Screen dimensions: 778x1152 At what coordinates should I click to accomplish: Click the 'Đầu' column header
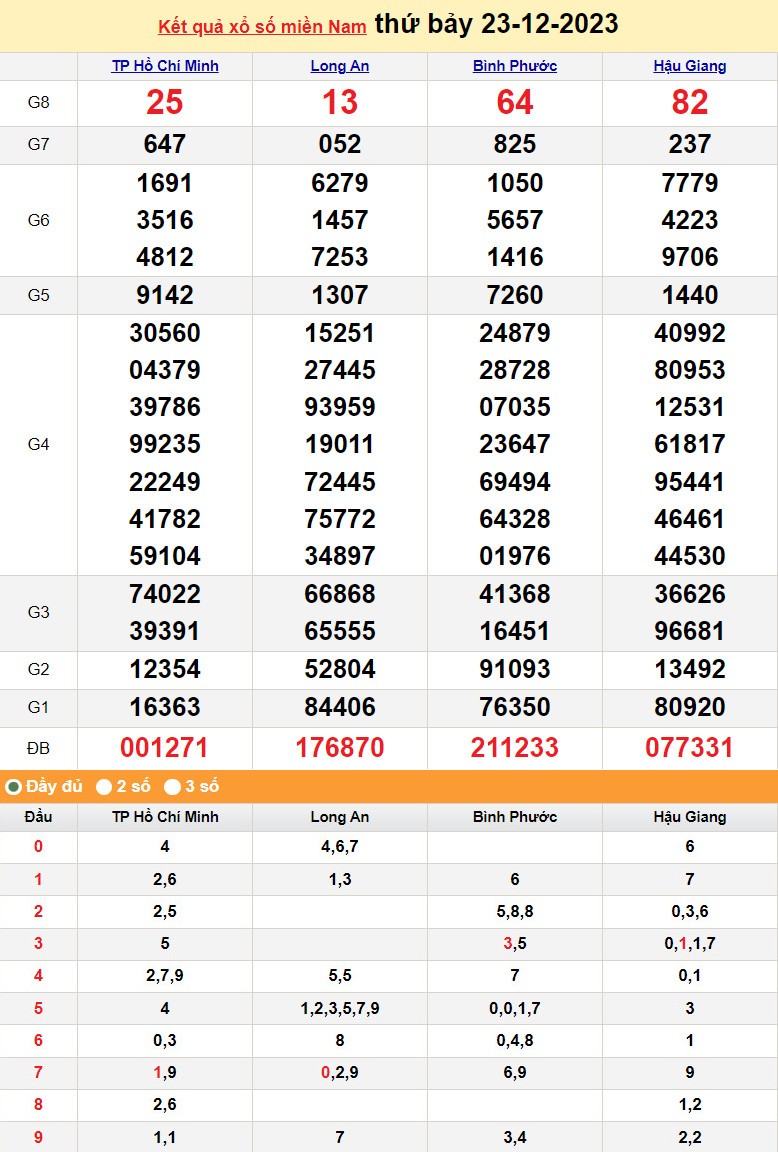[x=38, y=817]
